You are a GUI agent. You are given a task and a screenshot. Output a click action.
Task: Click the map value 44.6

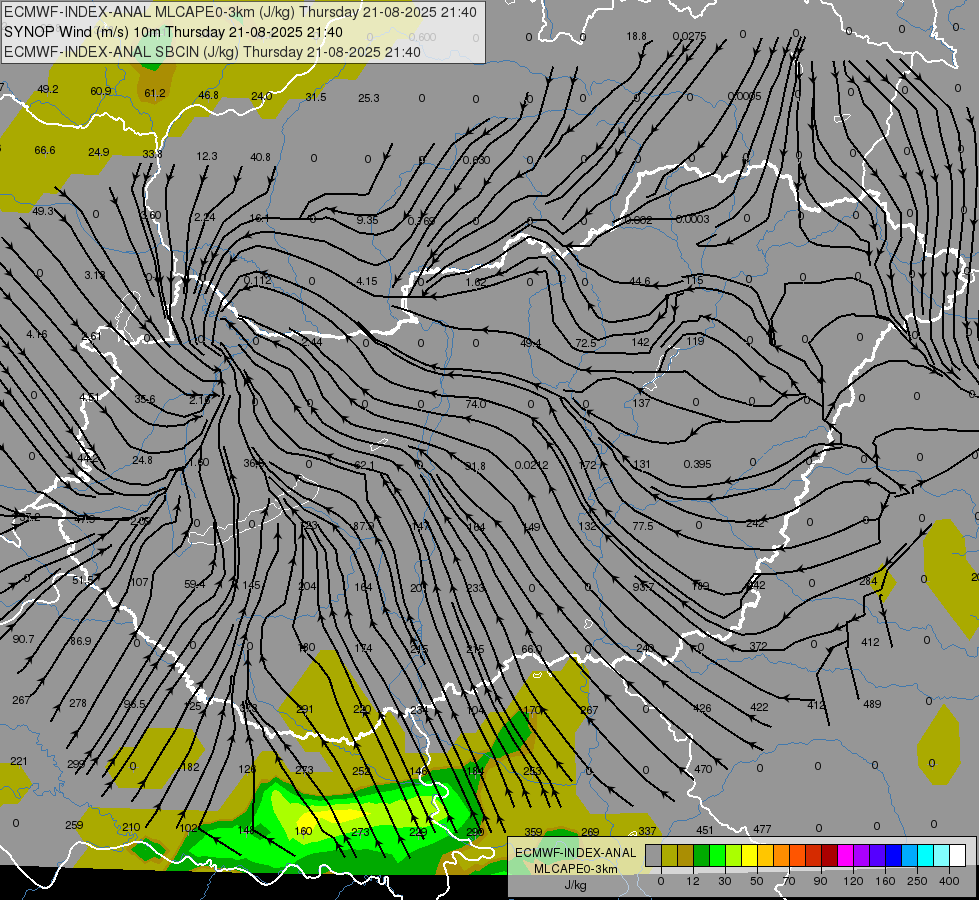pos(640,281)
